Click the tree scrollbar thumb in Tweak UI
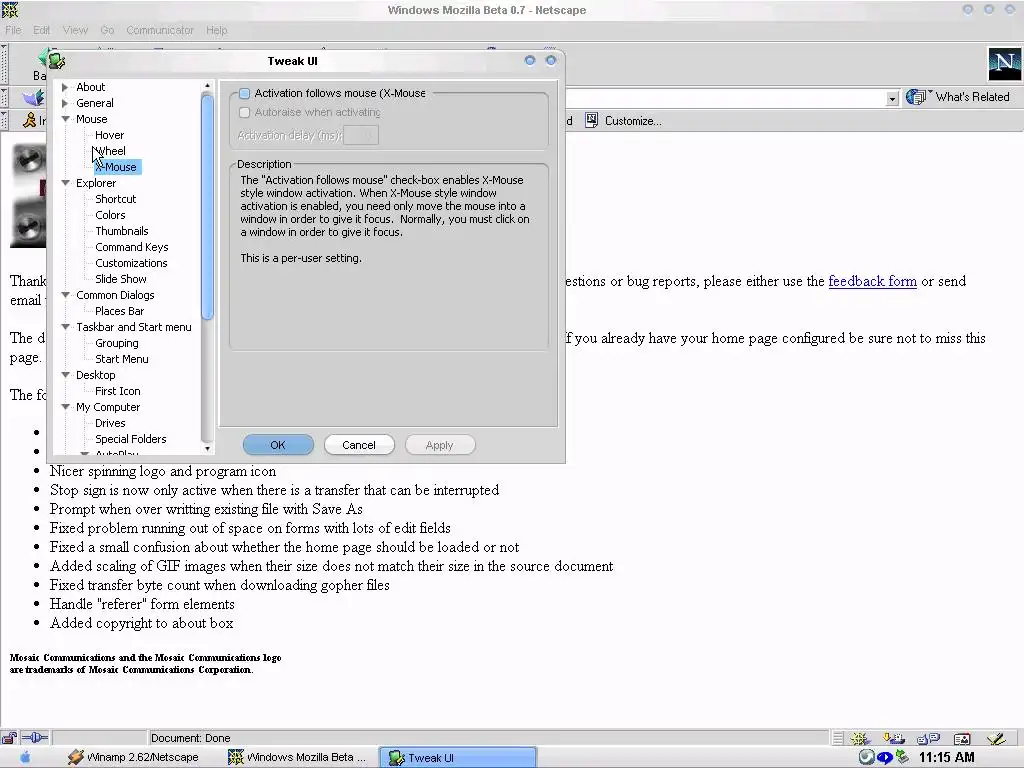 pyautogui.click(x=207, y=208)
